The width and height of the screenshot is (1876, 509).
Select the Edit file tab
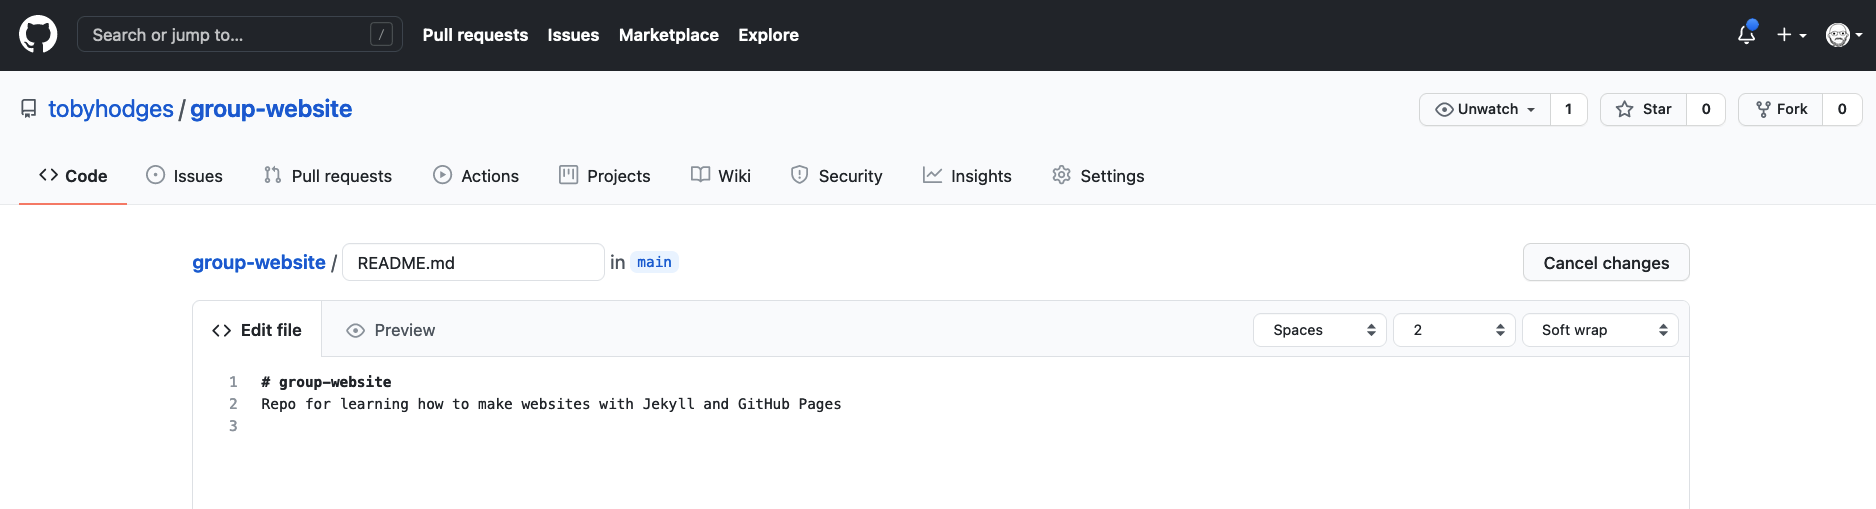pos(257,330)
